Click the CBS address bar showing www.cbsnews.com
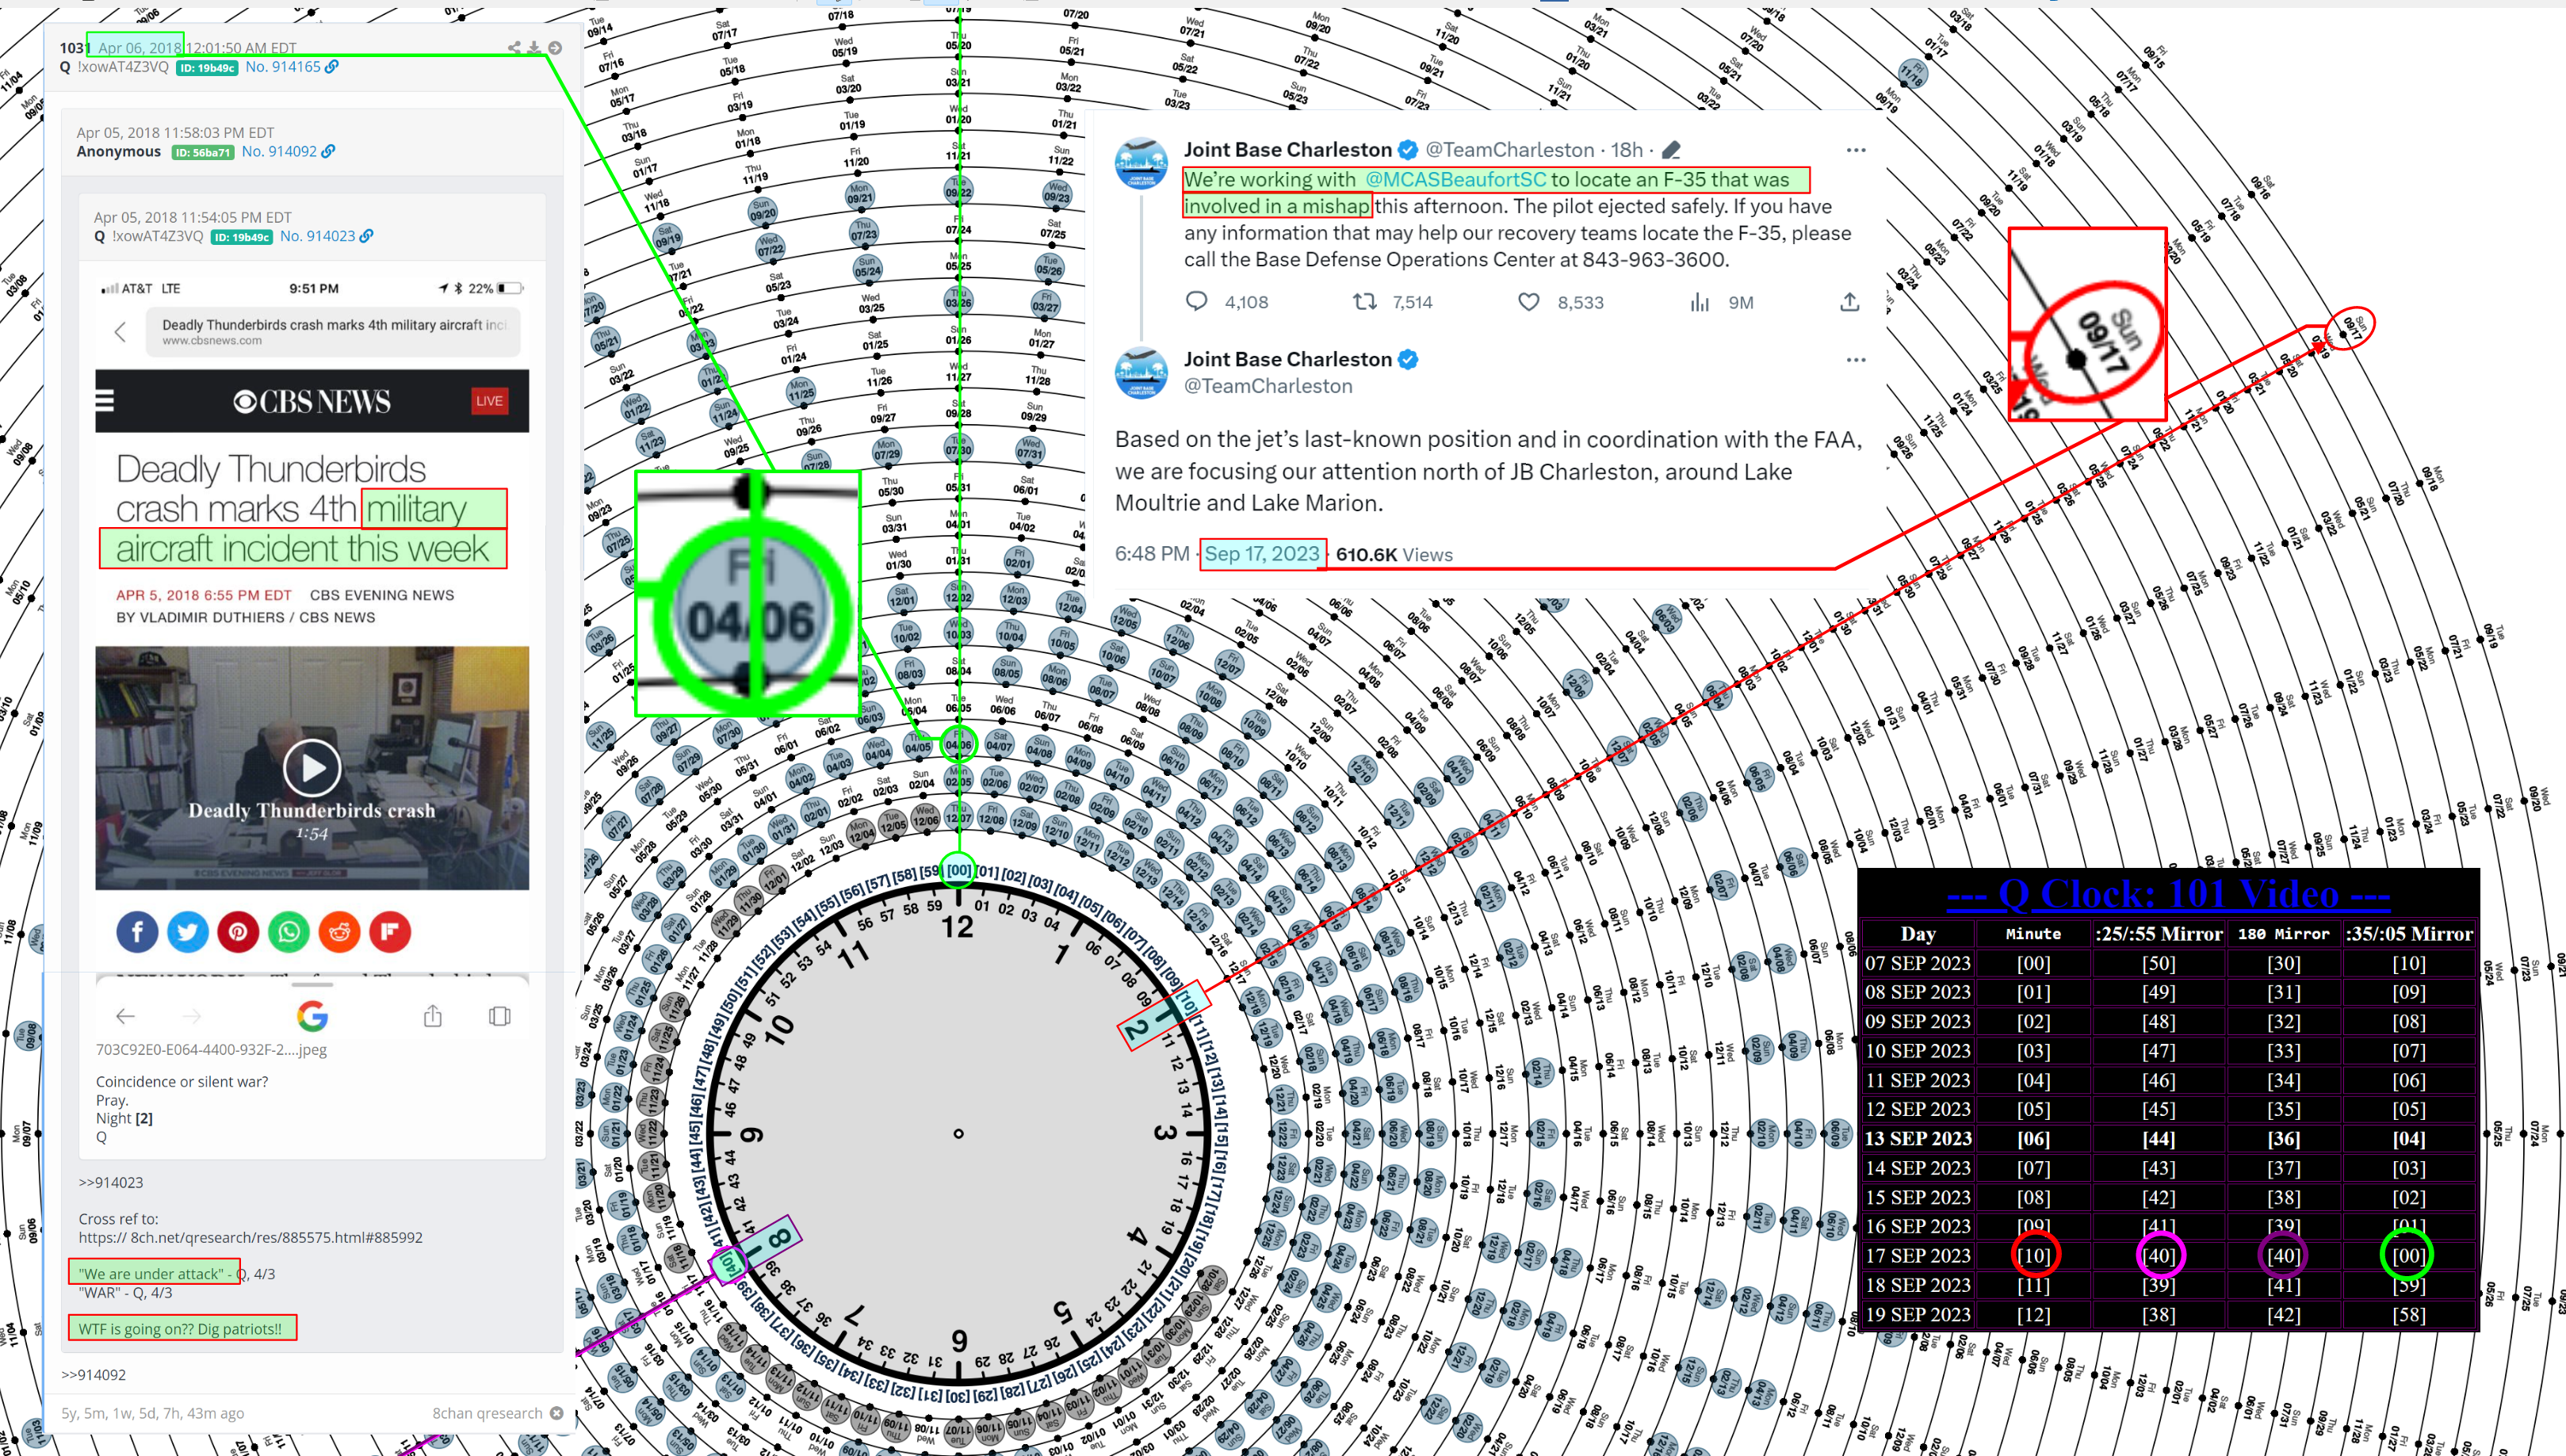The height and width of the screenshot is (1456, 2566). pos(333,332)
